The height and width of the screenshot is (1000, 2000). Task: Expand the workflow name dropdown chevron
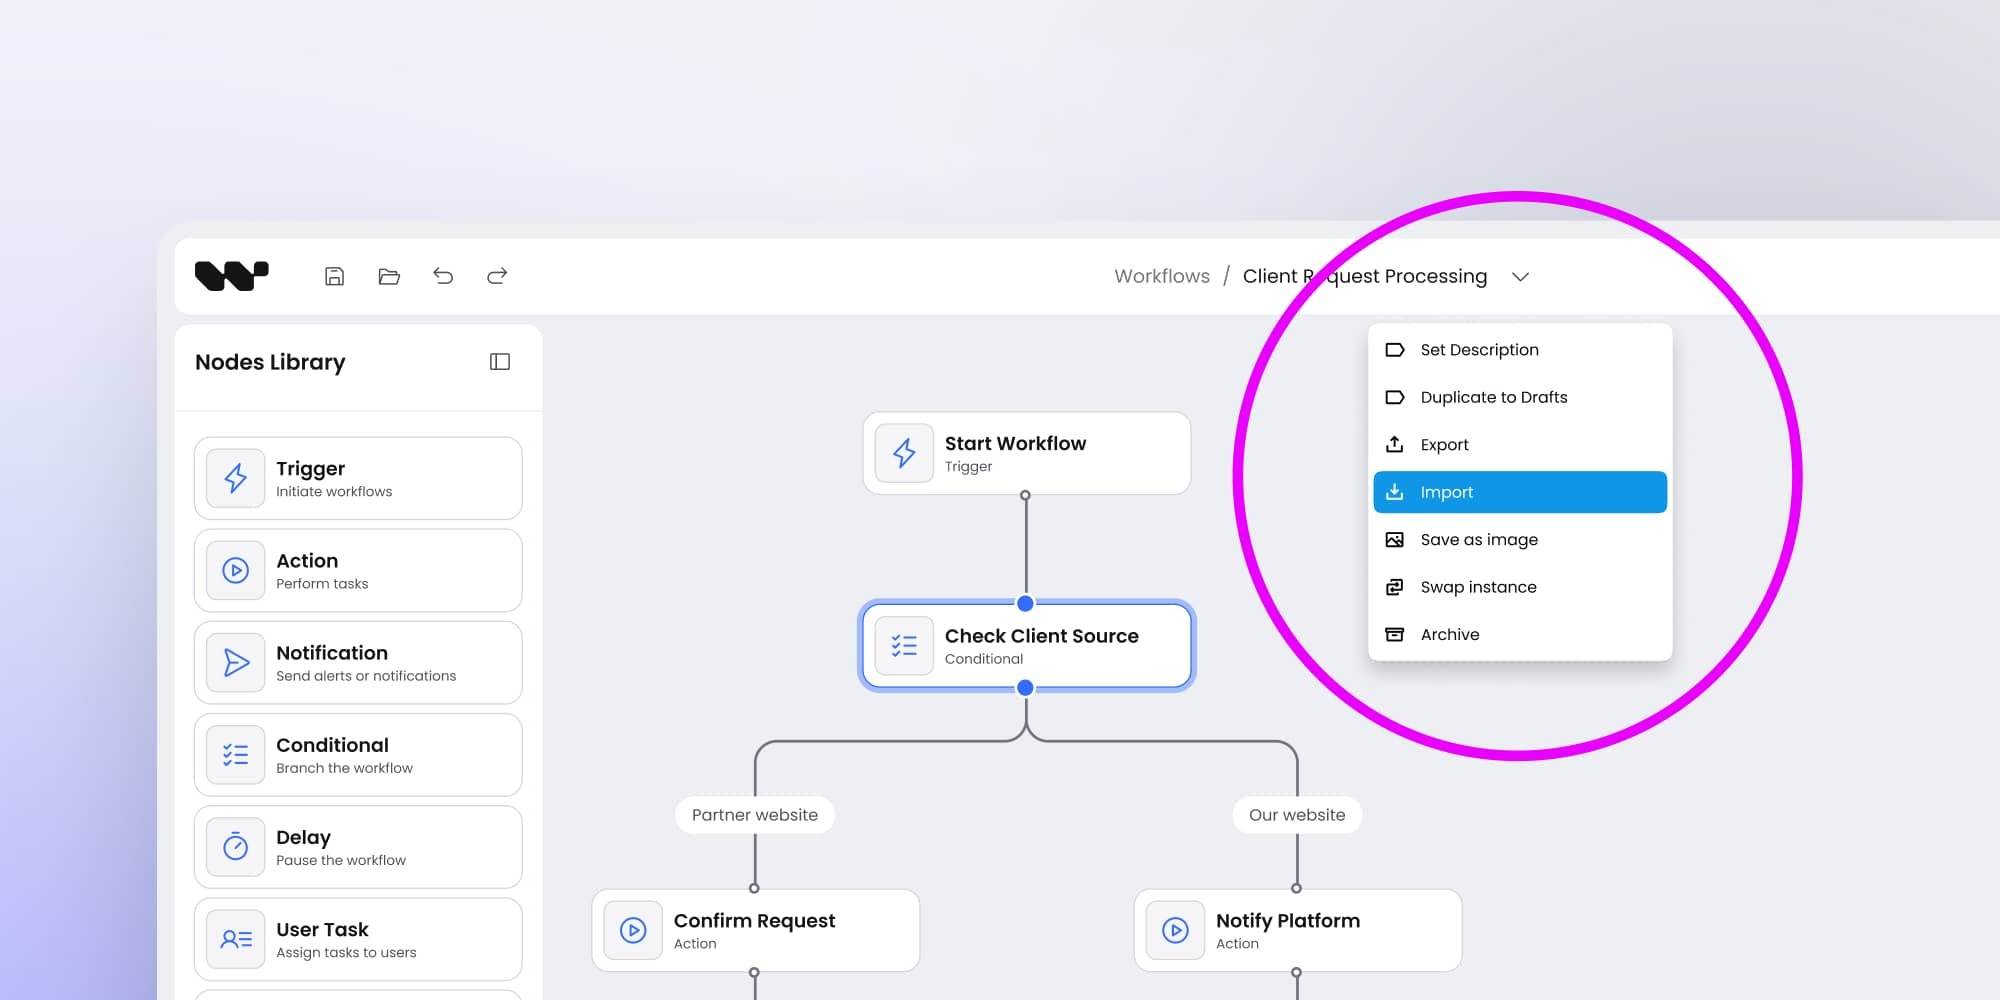[x=1520, y=277]
